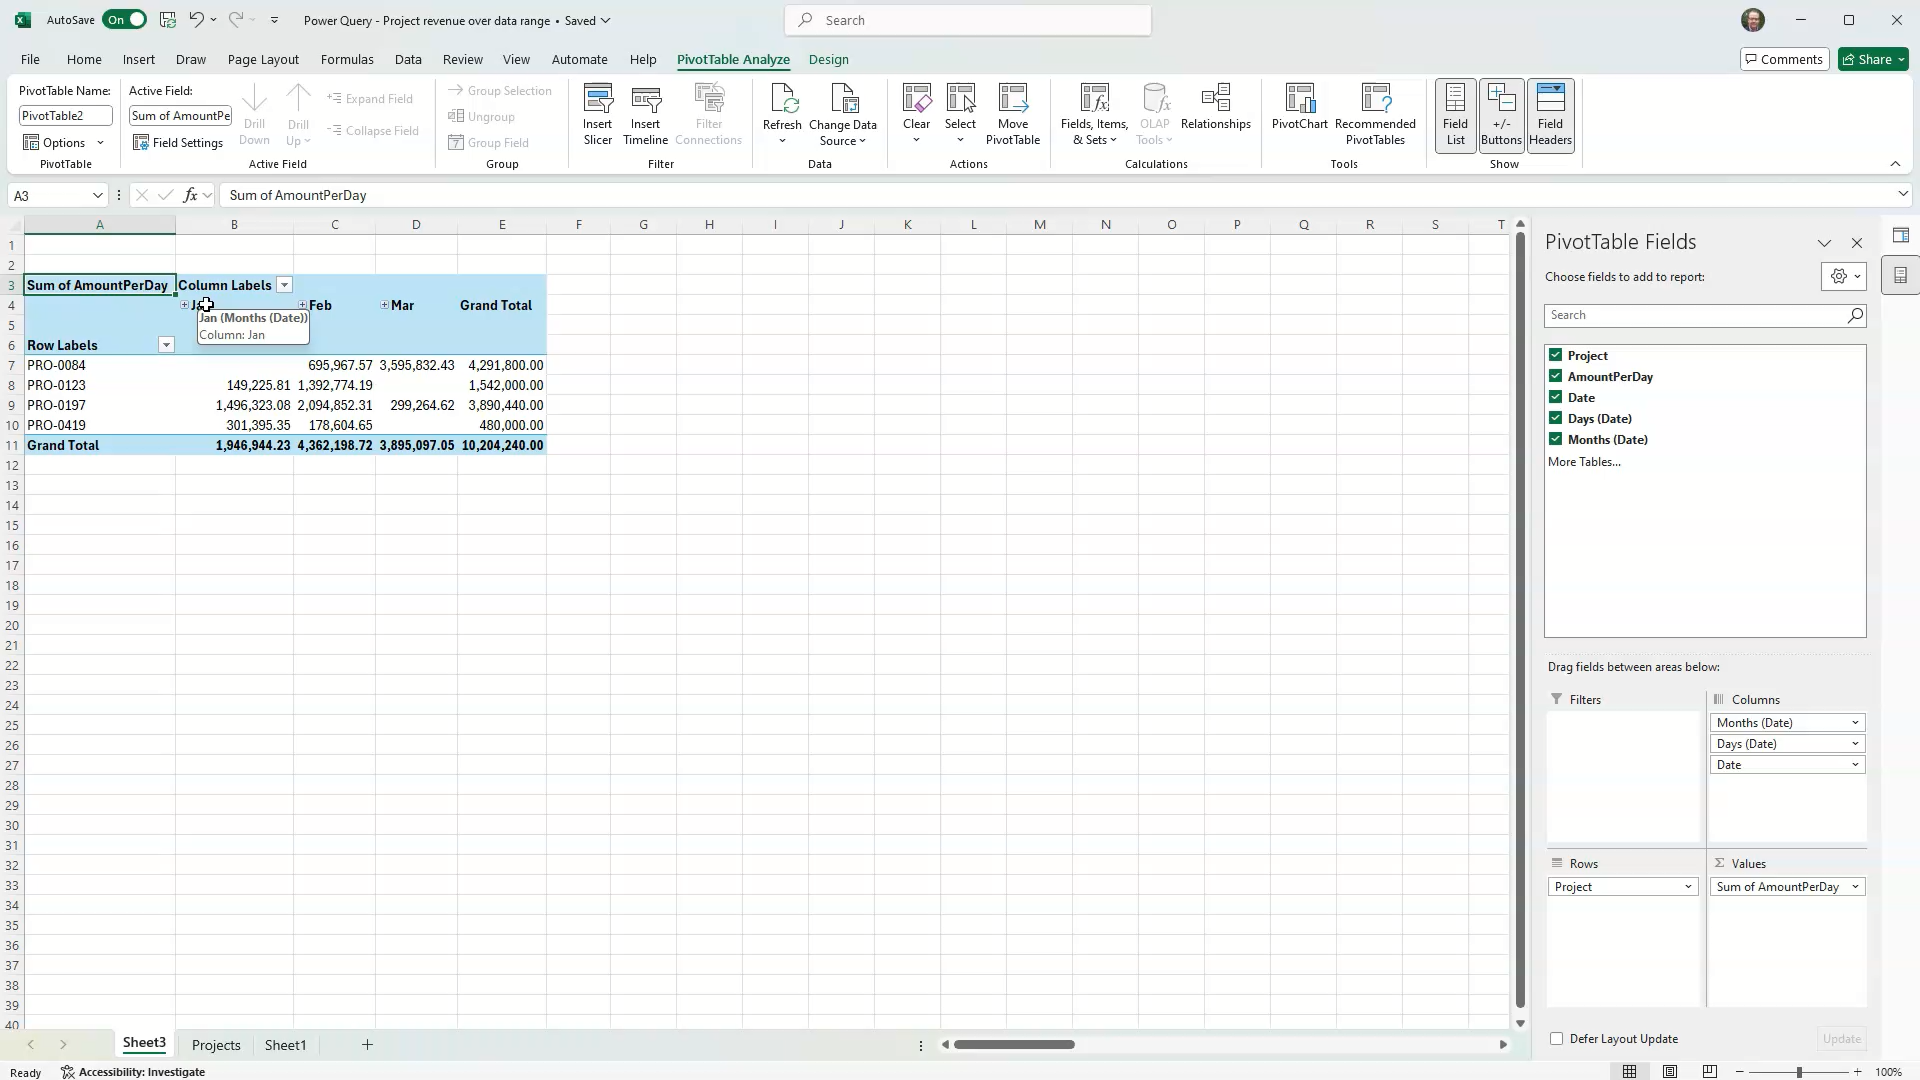The image size is (1920, 1080).
Task: Enable Defer Layout Update
Action: [1558, 1039]
